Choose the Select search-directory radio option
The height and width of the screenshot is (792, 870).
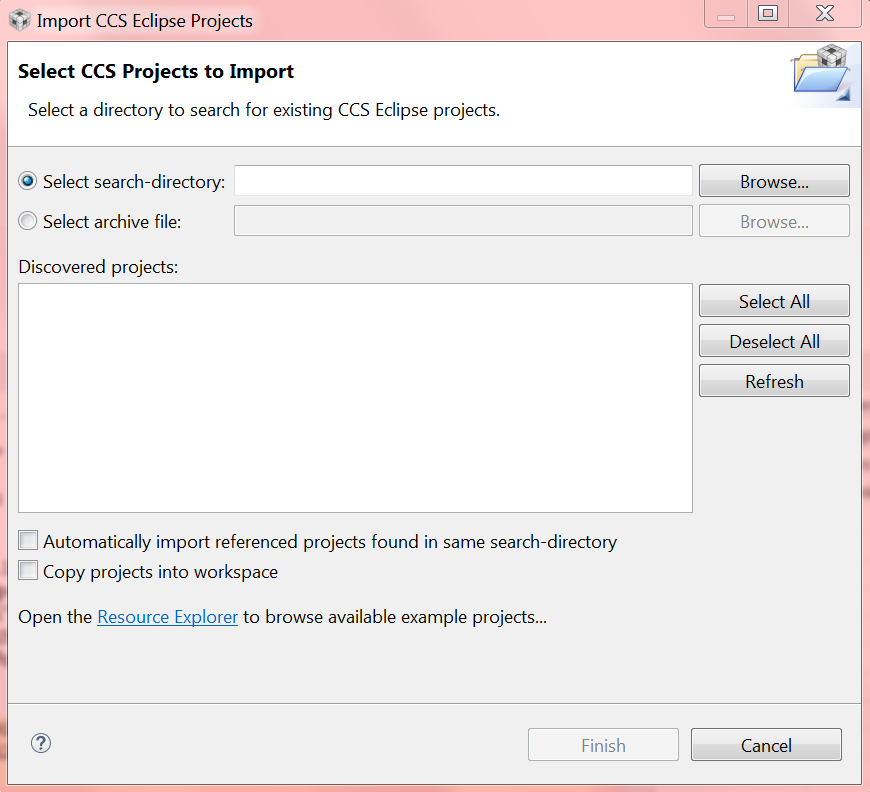click(x=28, y=181)
